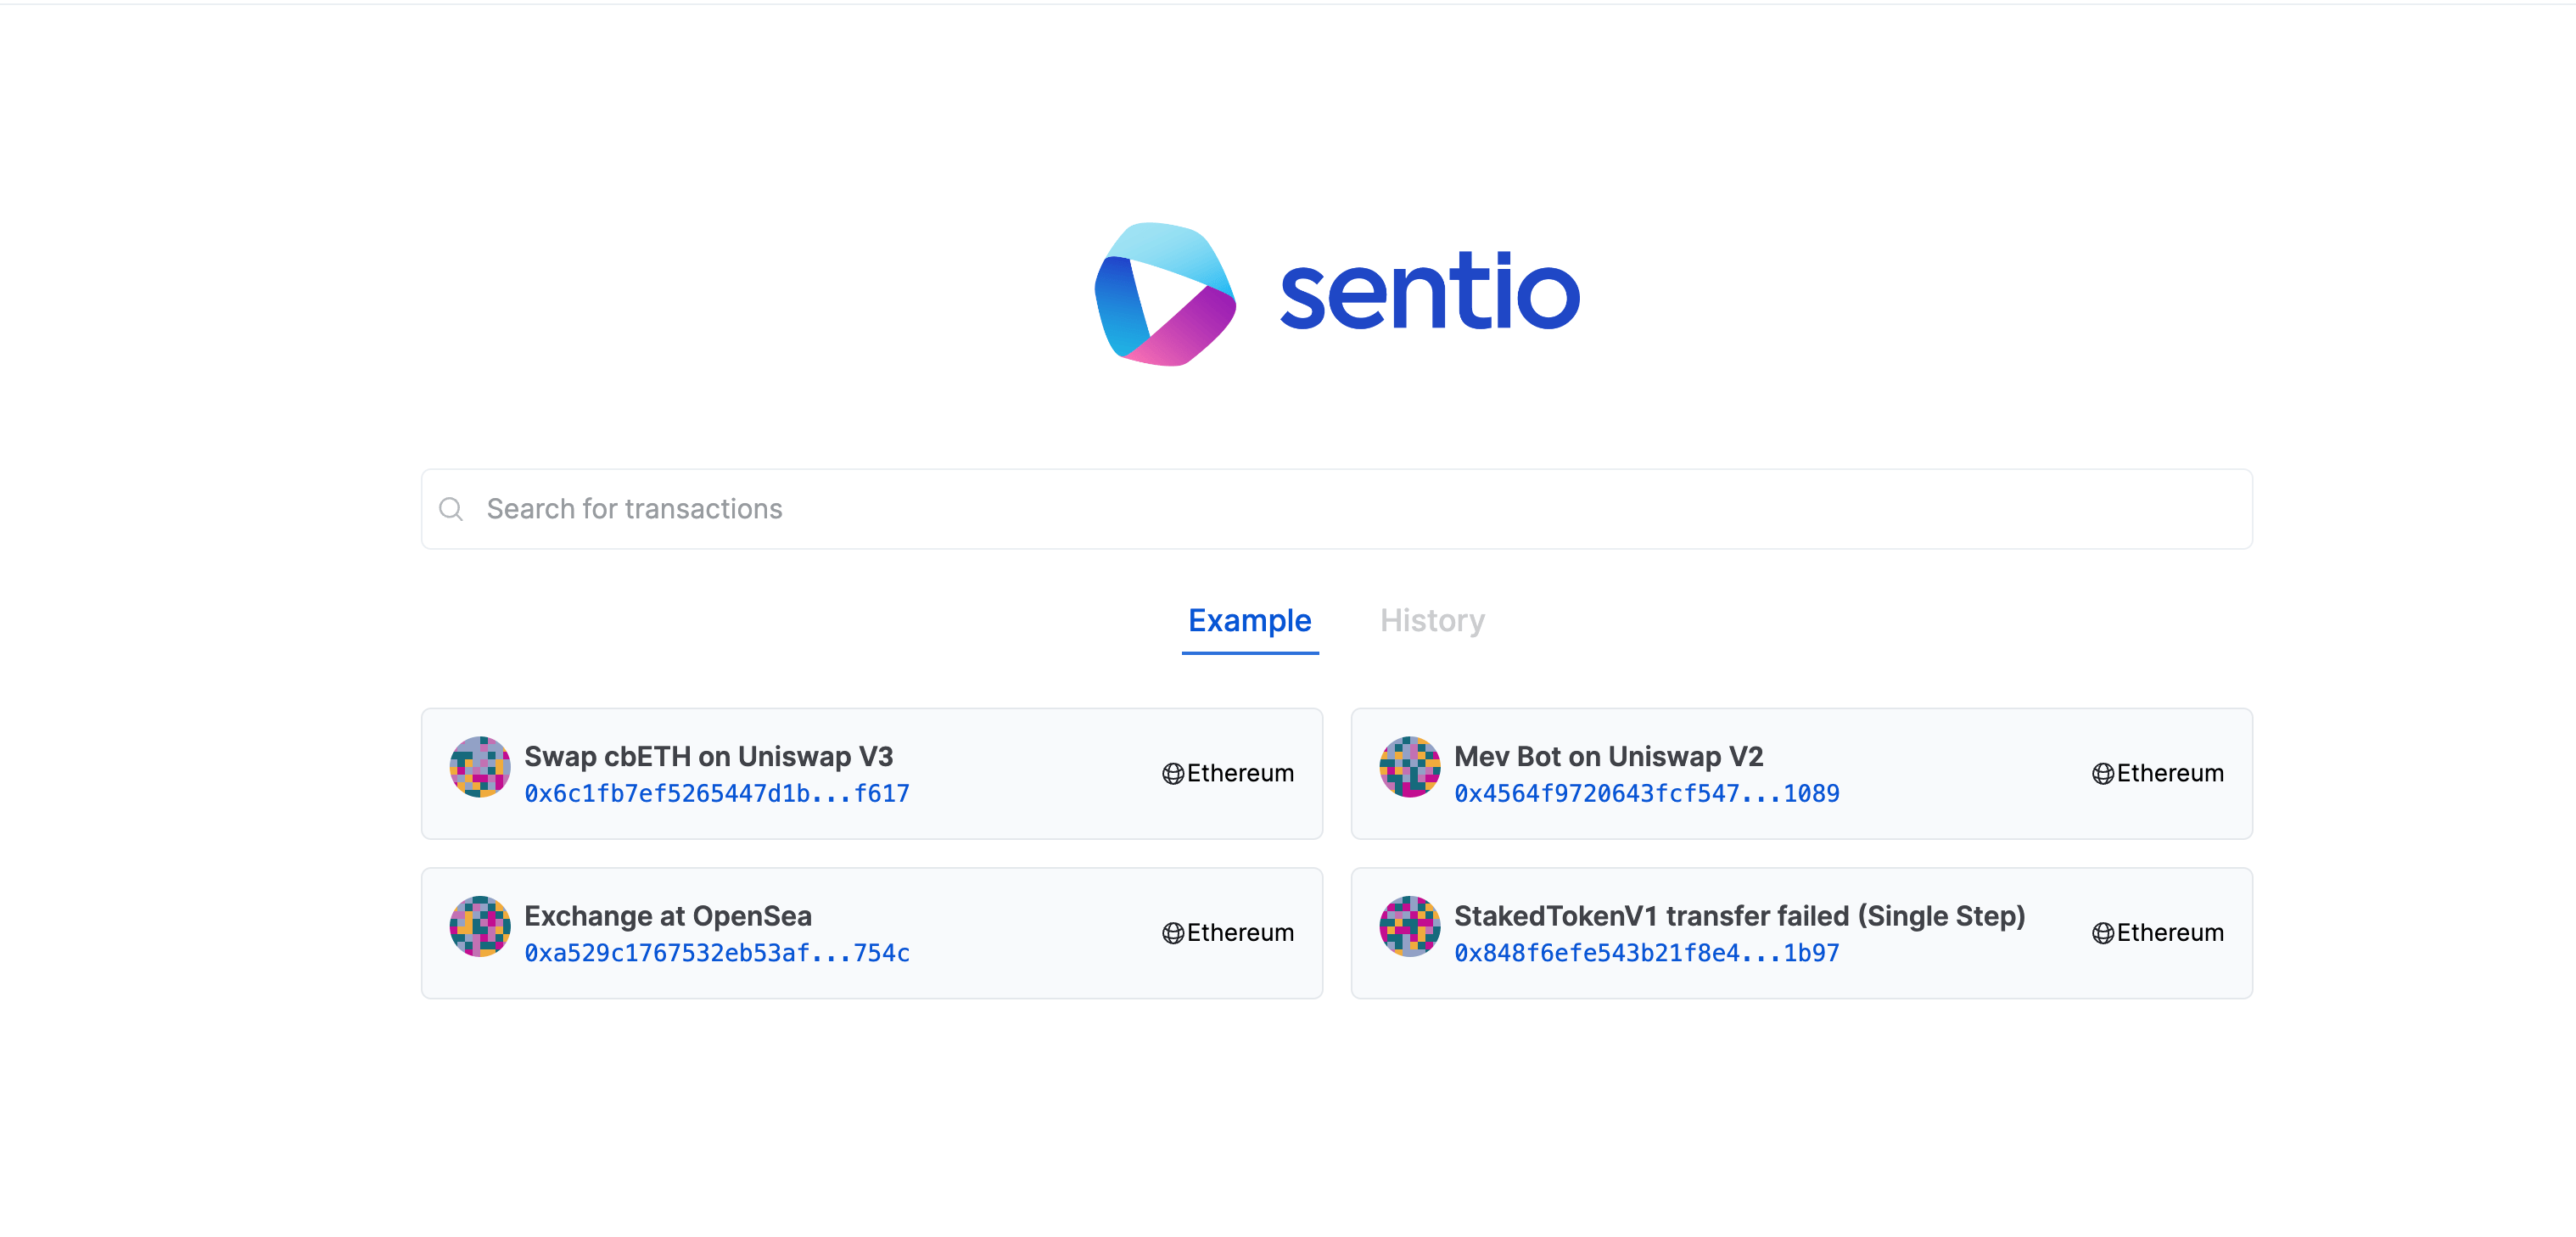Focus the Search for transactions field

pos(1336,509)
